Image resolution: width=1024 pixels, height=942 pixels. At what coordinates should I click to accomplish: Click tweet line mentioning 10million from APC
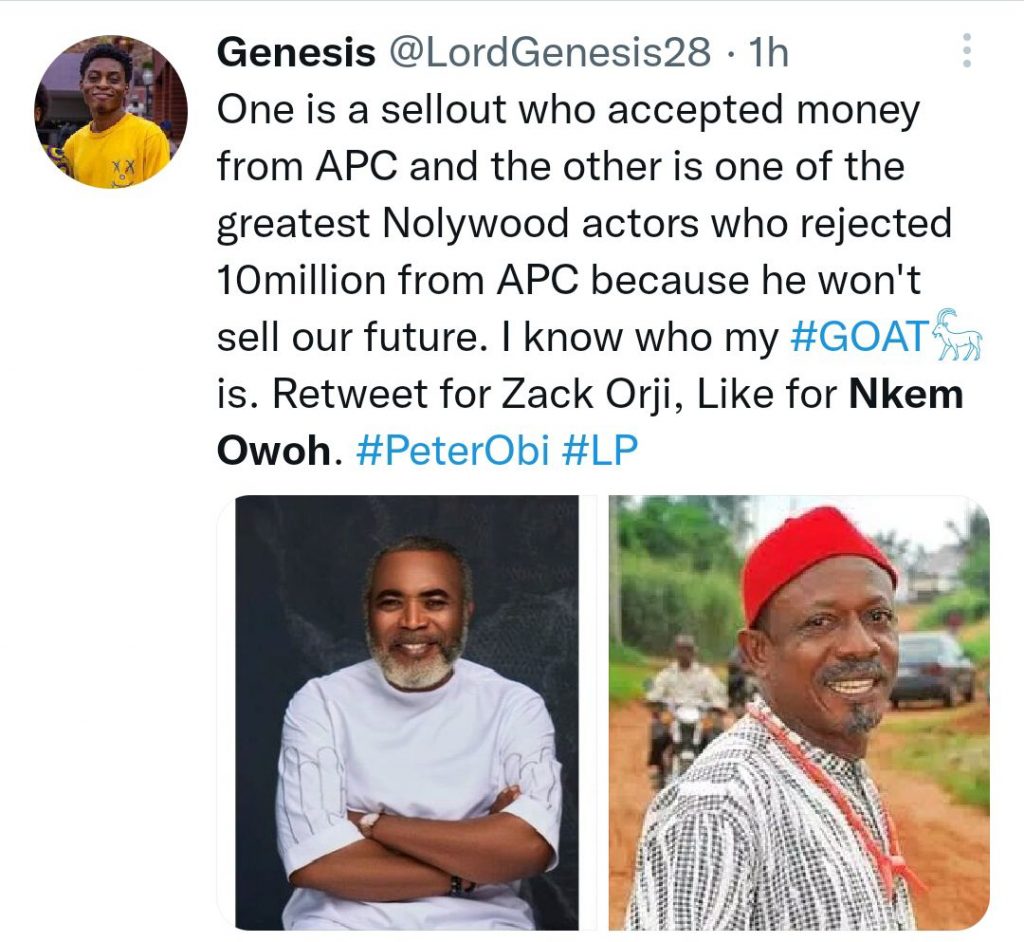(x=568, y=280)
